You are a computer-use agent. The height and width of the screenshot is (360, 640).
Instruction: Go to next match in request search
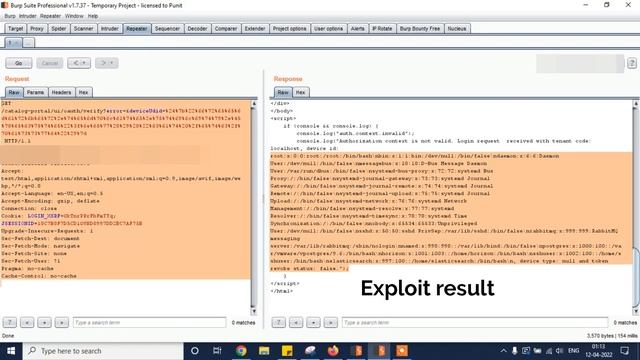pyautogui.click(x=62, y=322)
